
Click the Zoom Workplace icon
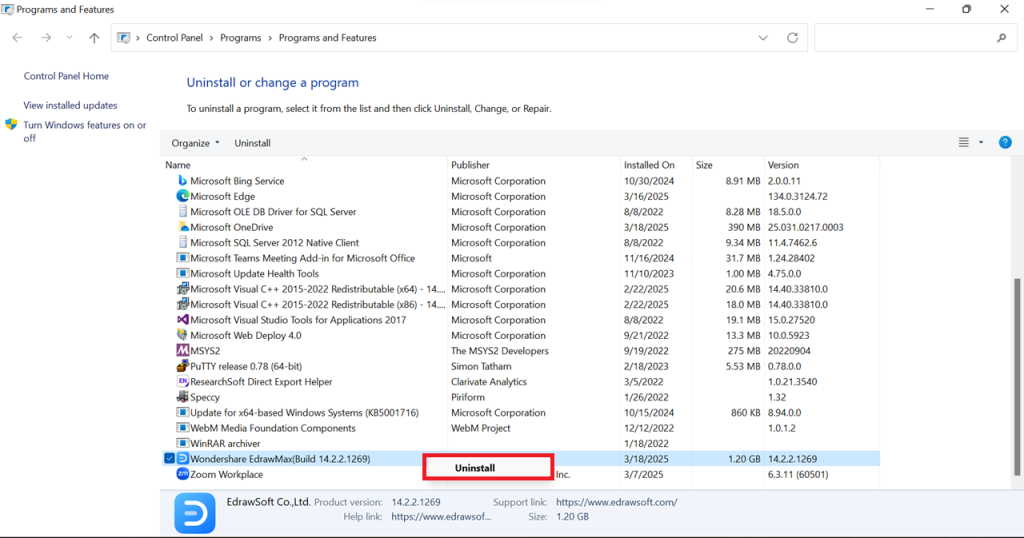click(x=183, y=474)
